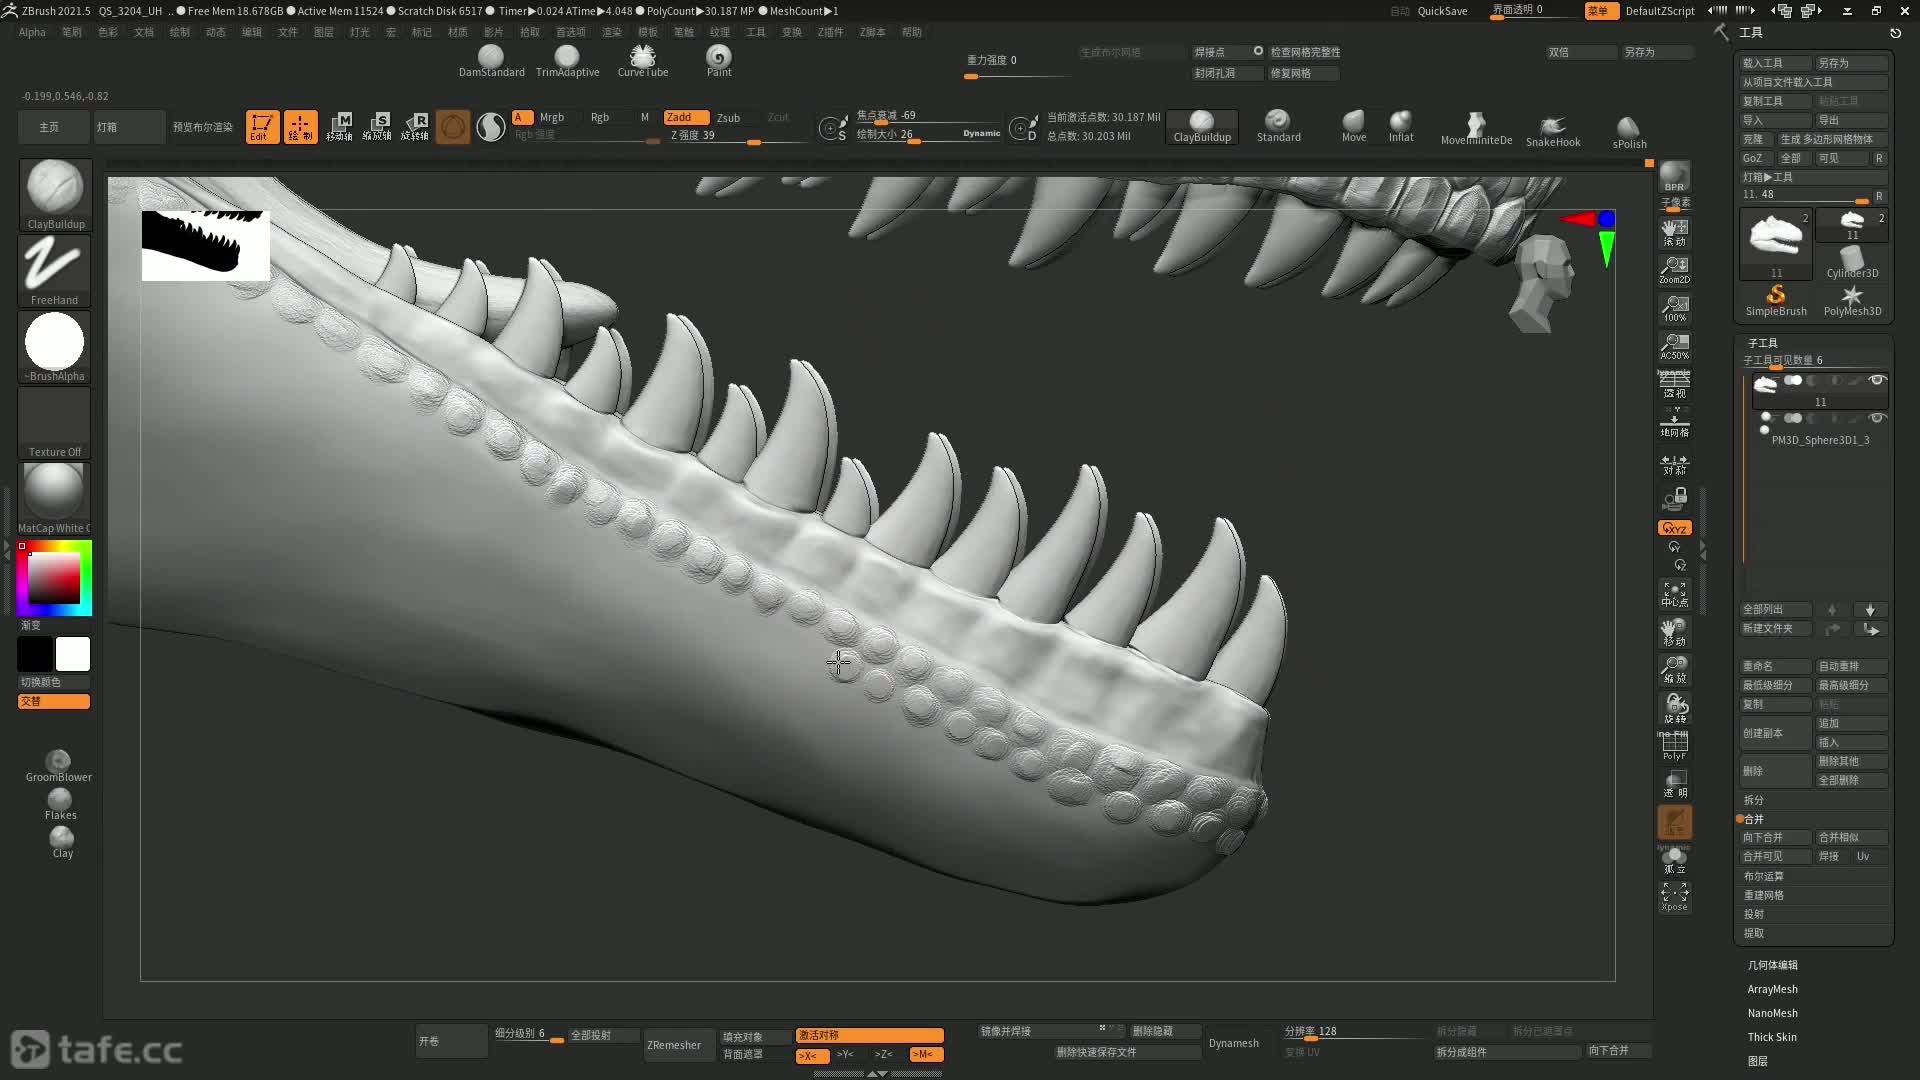Toggle the >X< symmetry axis

coord(811,1055)
